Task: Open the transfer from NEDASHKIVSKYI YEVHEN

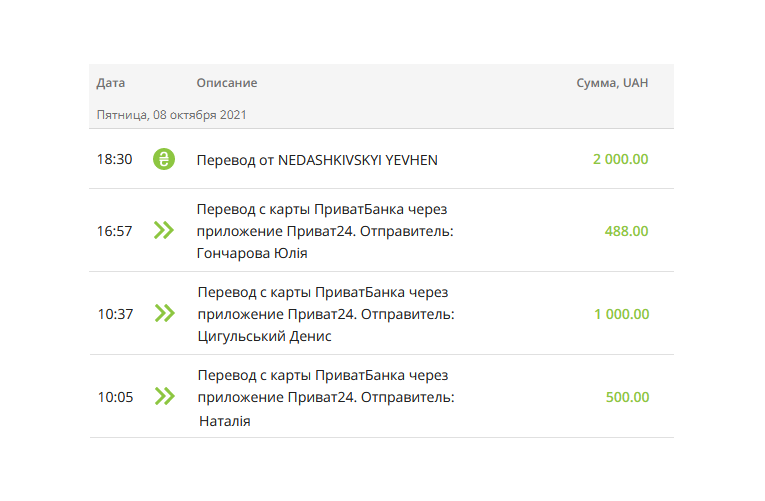Action: click(x=317, y=160)
